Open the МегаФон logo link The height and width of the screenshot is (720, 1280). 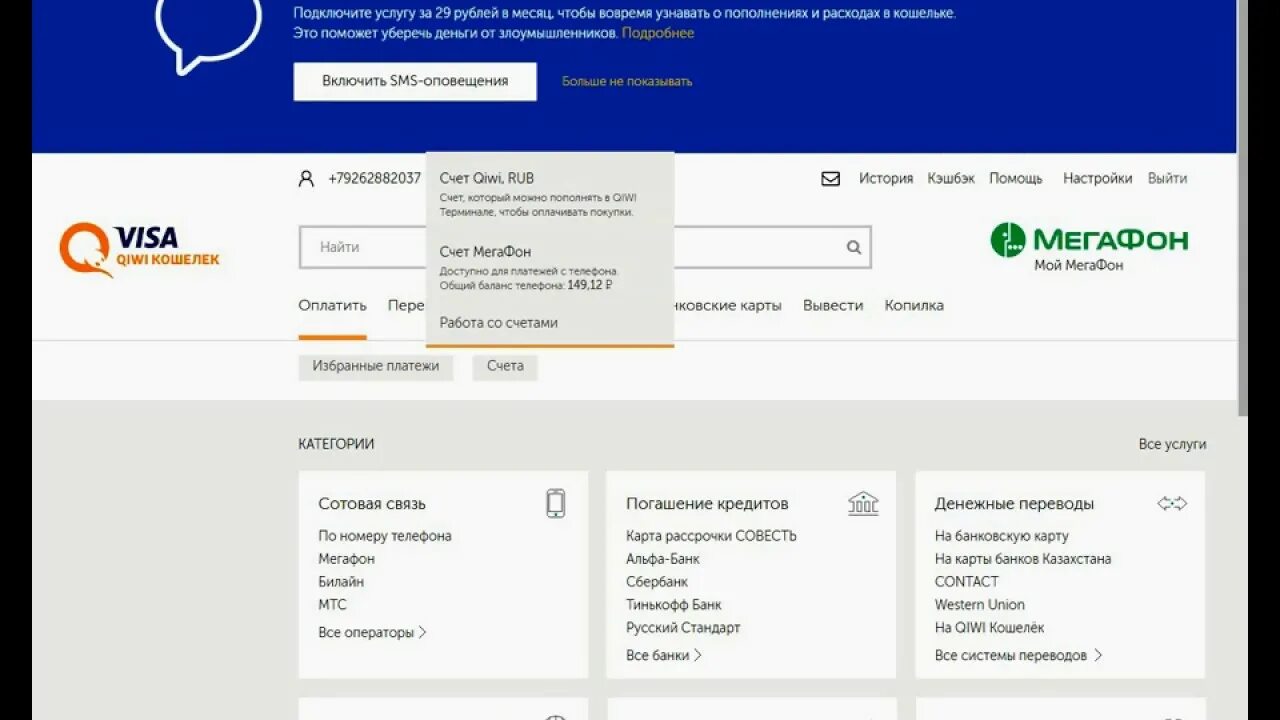point(1089,239)
